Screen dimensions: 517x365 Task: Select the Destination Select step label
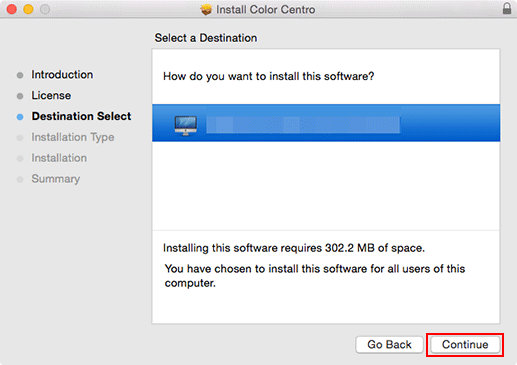(81, 116)
